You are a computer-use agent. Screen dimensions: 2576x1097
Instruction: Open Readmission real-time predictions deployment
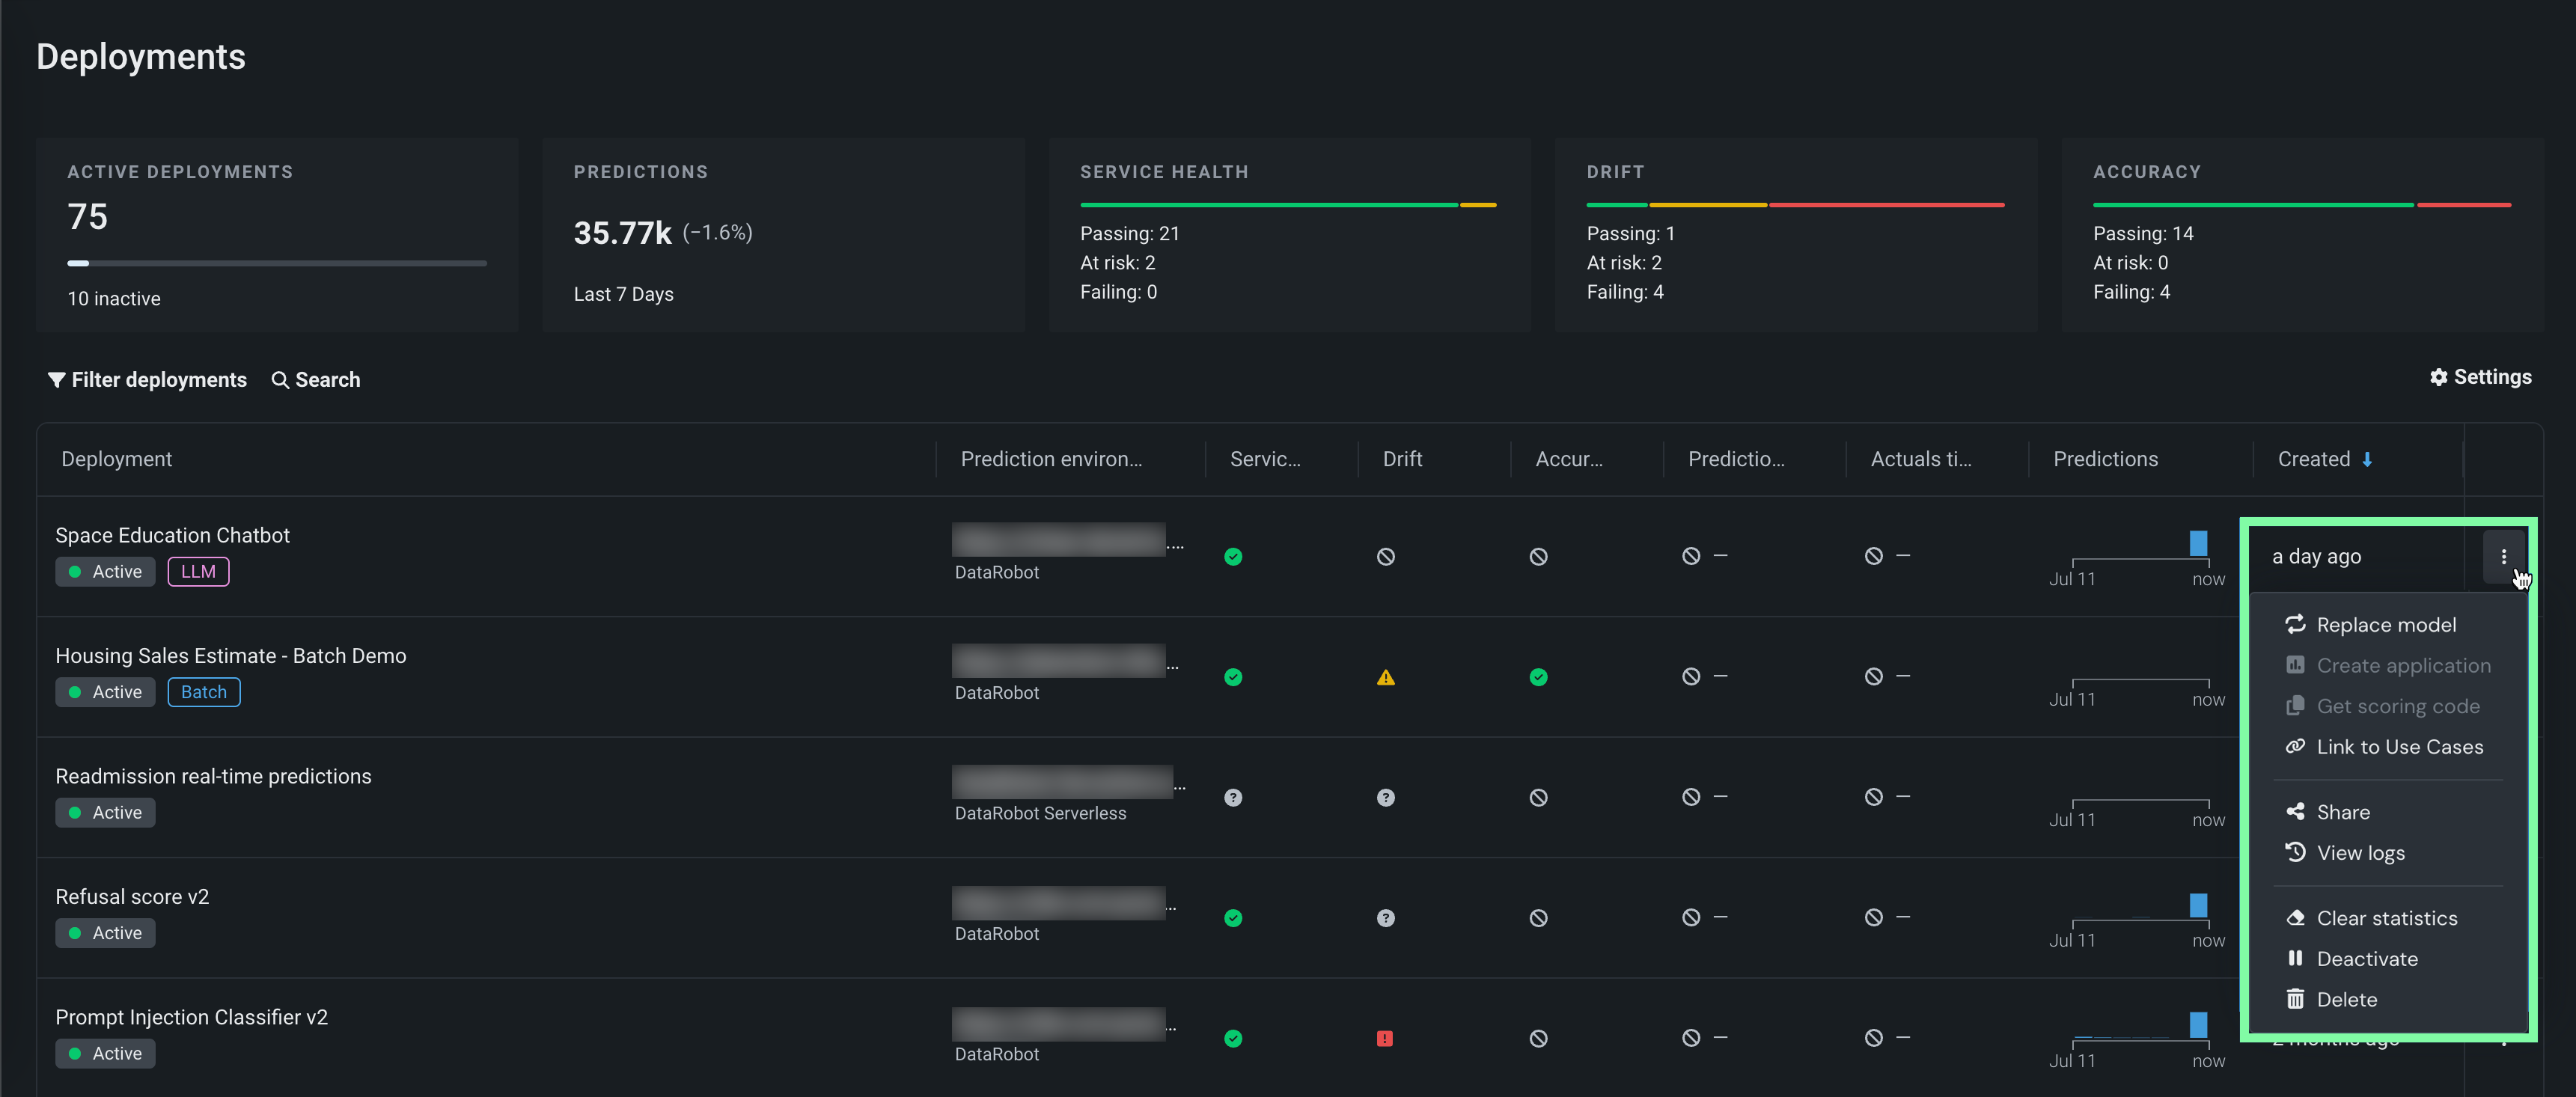point(213,776)
